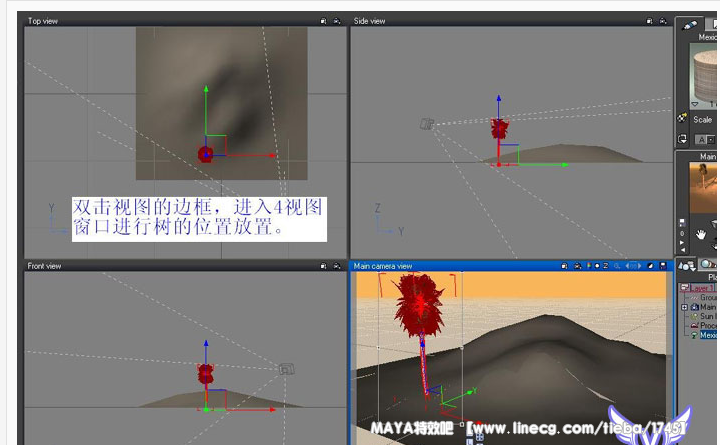Switch to the objects tab in the world browser

click(687, 265)
